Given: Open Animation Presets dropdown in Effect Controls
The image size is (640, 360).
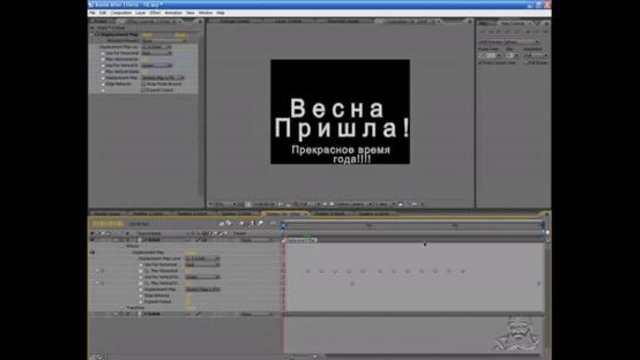Looking at the screenshot, I should pyautogui.click(x=165, y=41).
